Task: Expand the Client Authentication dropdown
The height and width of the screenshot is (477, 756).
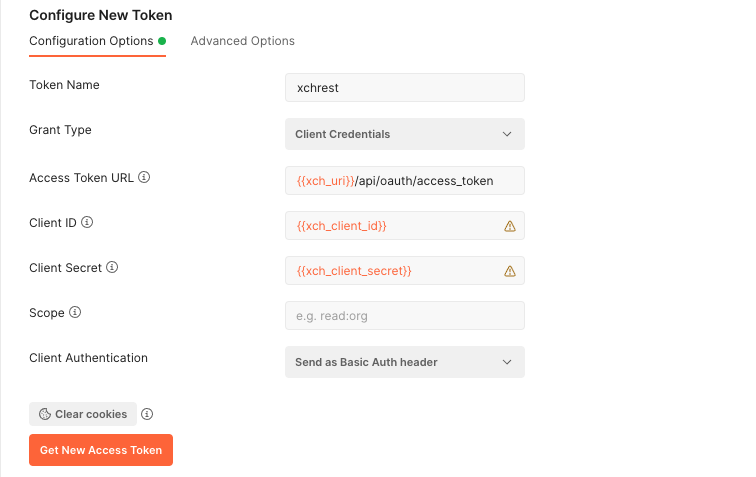Action: (x=404, y=362)
